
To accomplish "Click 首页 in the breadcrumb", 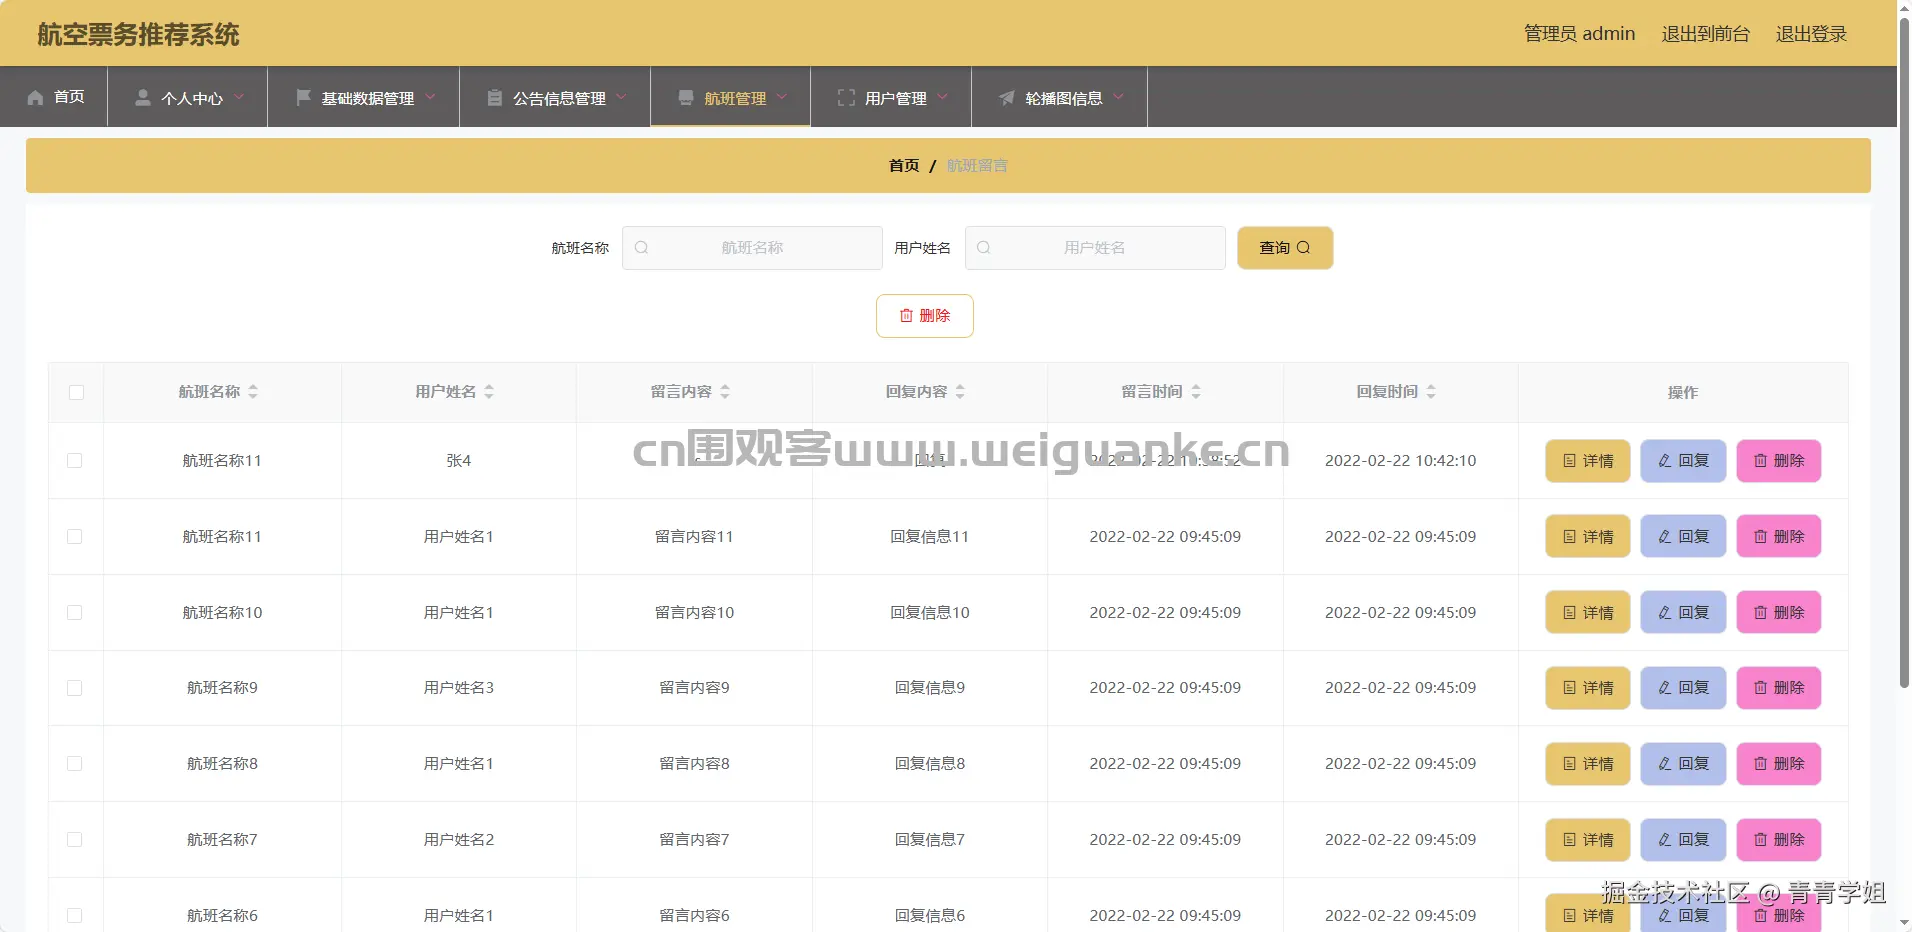I will 904,166.
